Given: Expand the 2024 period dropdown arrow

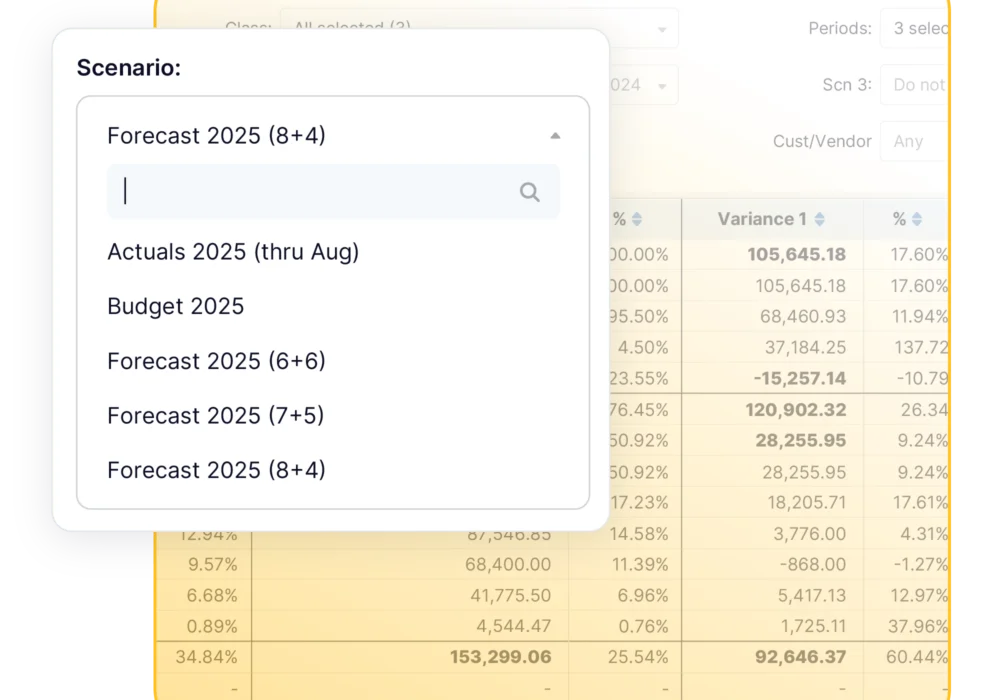Looking at the screenshot, I should [661, 85].
